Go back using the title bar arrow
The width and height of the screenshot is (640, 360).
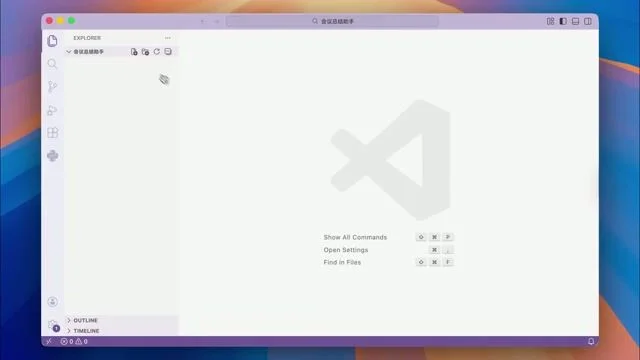click(202, 21)
